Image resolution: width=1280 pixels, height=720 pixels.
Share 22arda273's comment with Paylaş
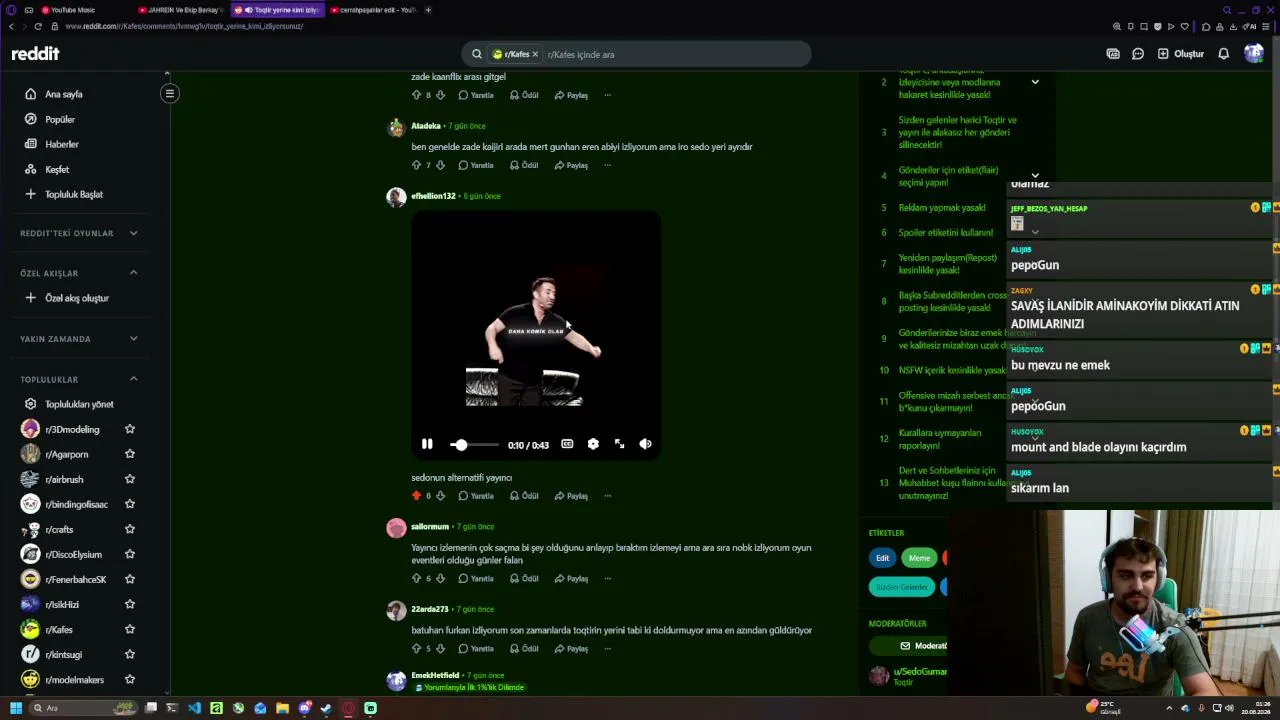571,648
